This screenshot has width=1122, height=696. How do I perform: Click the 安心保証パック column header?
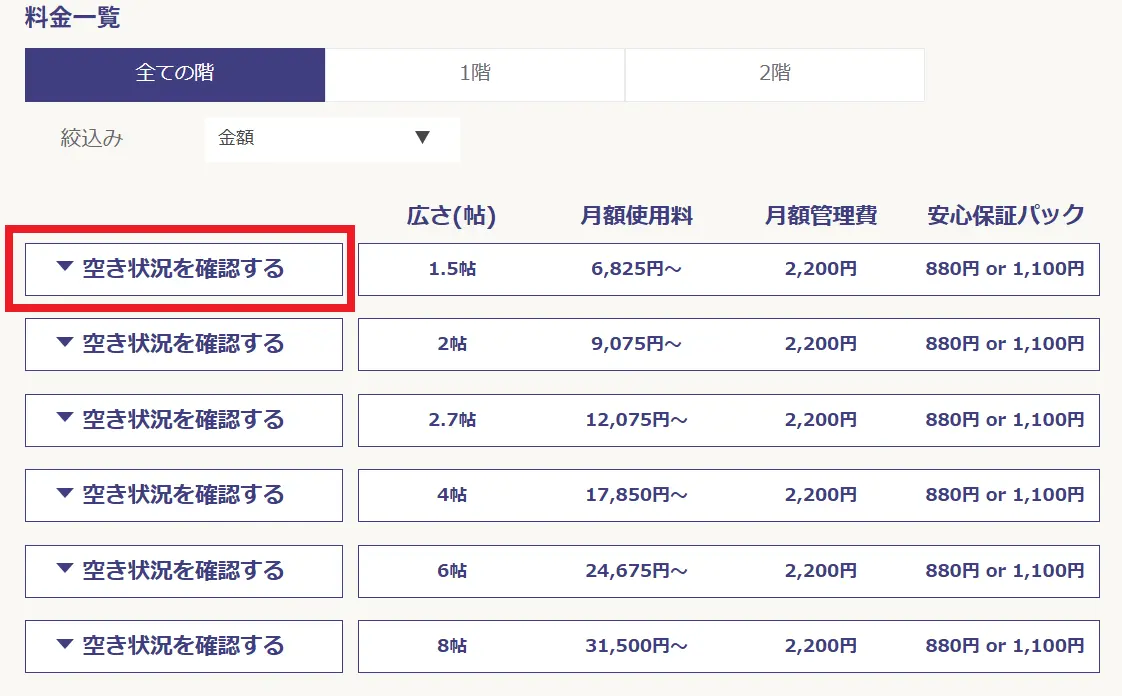click(1005, 215)
